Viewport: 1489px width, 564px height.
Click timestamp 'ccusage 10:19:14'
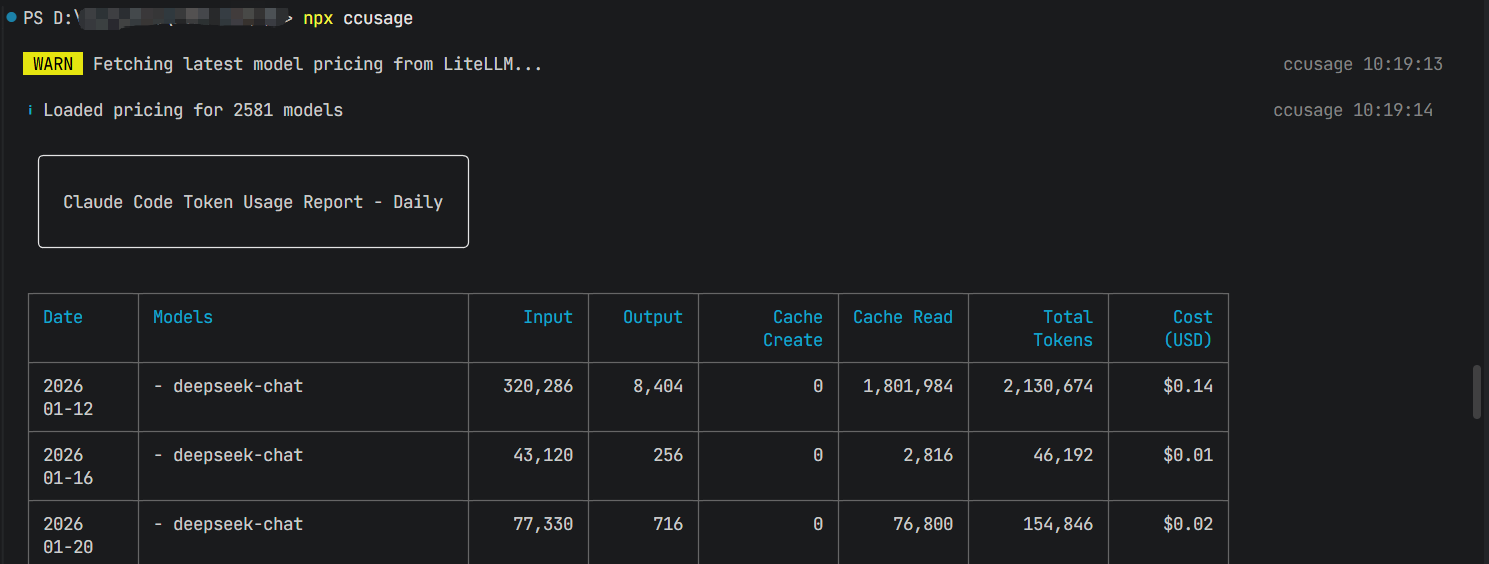[1353, 110]
